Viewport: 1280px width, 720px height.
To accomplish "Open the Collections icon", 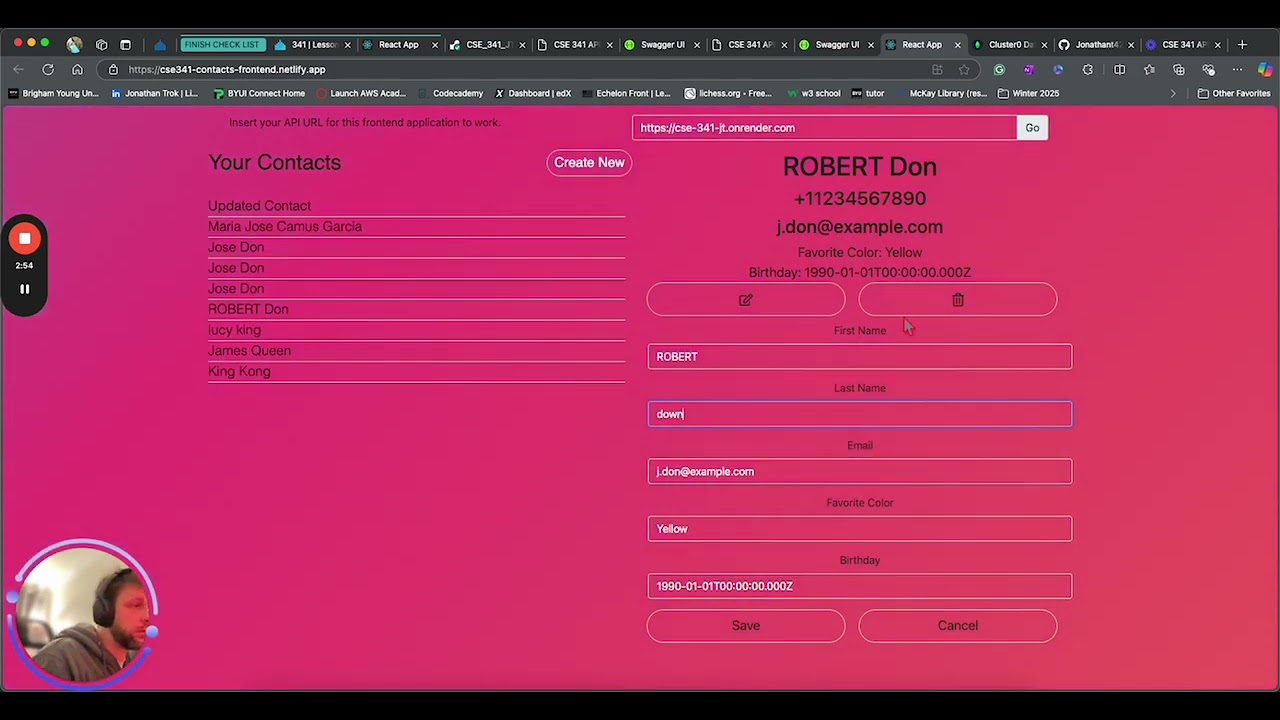I will point(1179,69).
